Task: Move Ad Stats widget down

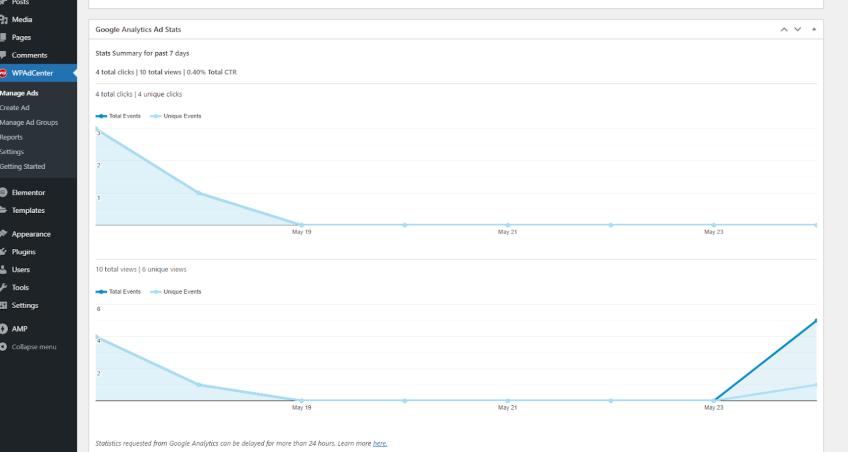Action: [798, 30]
